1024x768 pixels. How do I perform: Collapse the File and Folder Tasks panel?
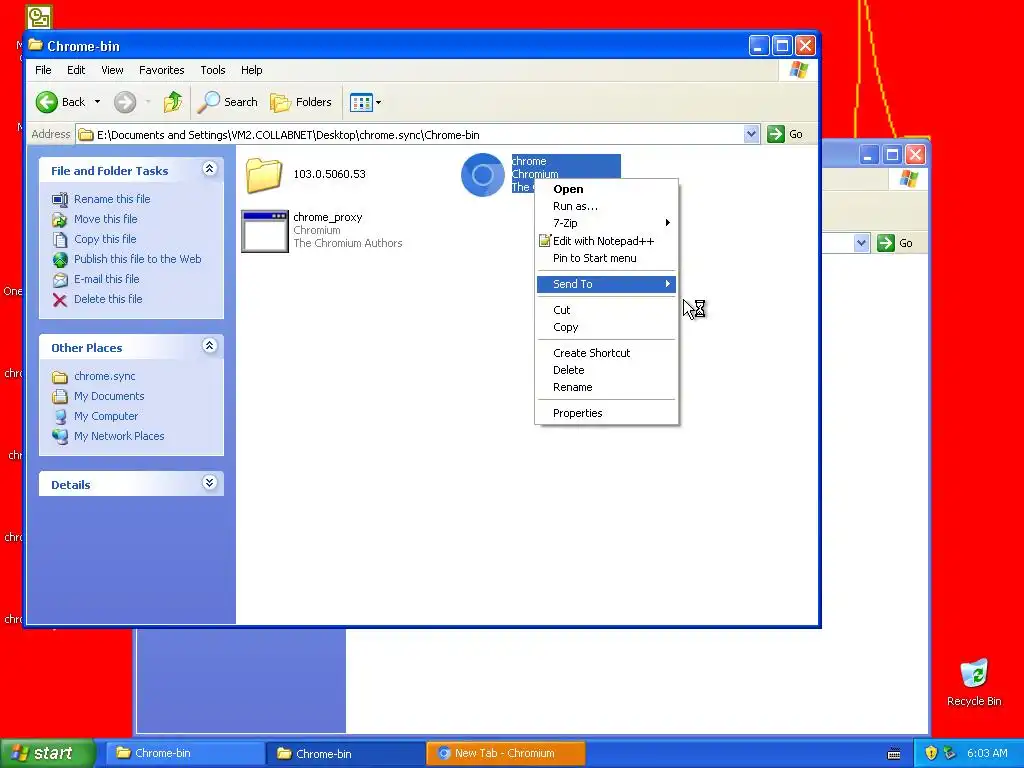tap(209, 169)
